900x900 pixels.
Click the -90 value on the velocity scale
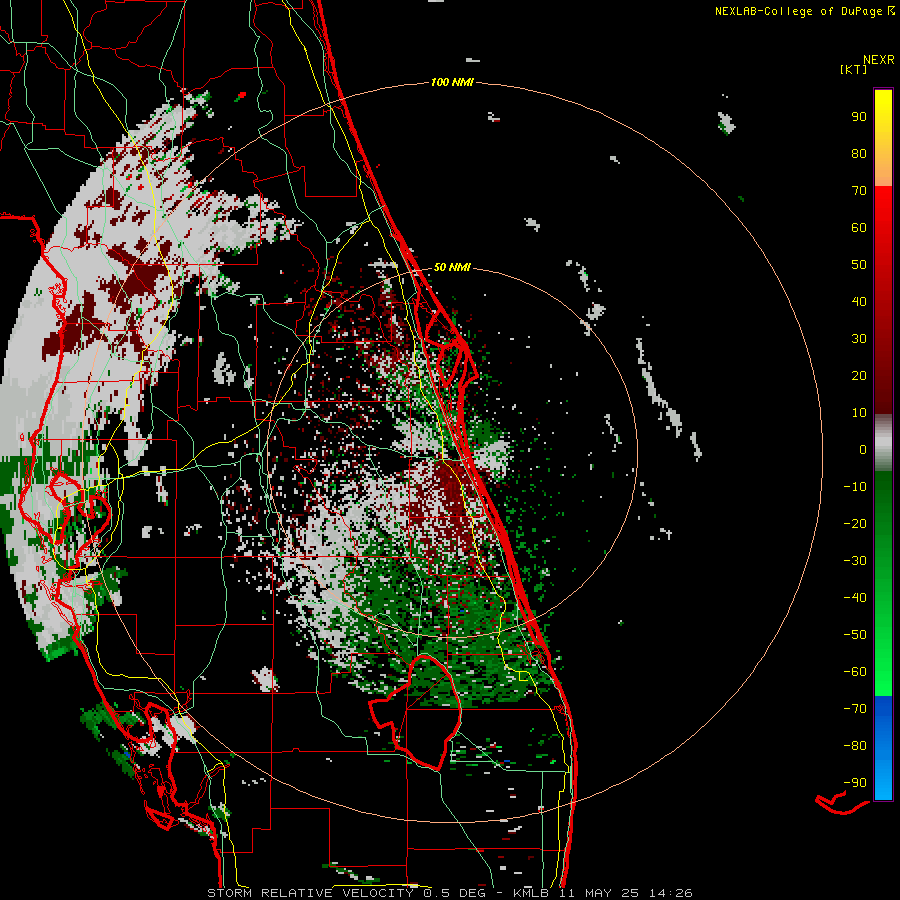point(855,783)
